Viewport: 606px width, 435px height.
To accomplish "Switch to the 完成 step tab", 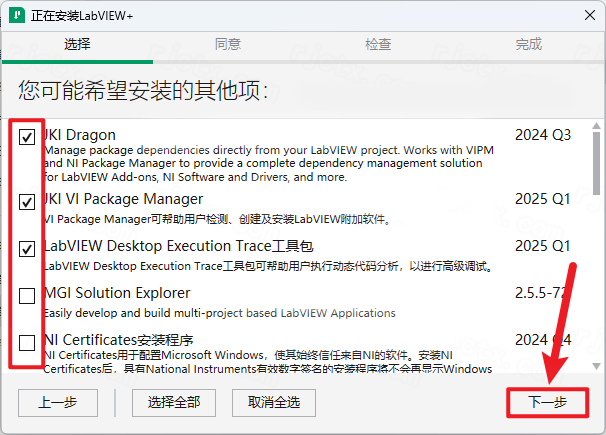I will (528, 44).
